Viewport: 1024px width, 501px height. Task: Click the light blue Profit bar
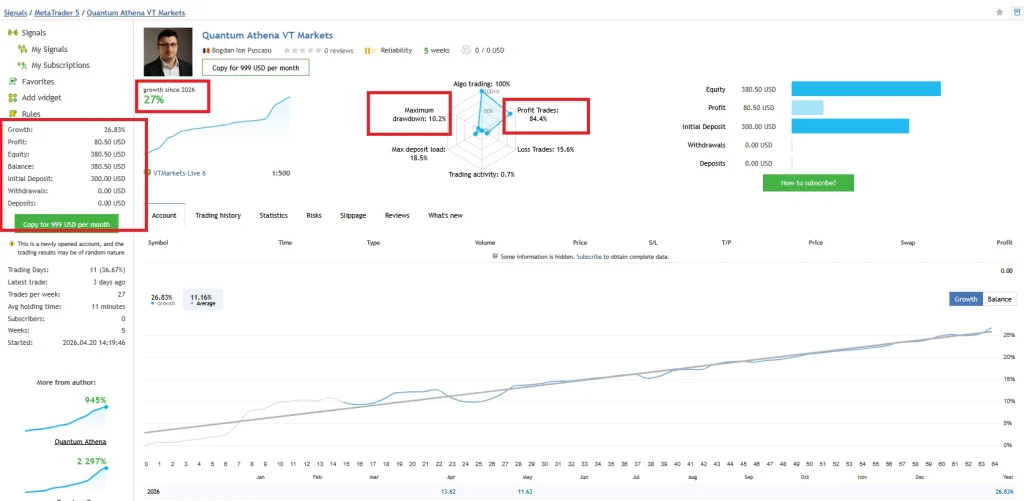pyautogui.click(x=807, y=108)
